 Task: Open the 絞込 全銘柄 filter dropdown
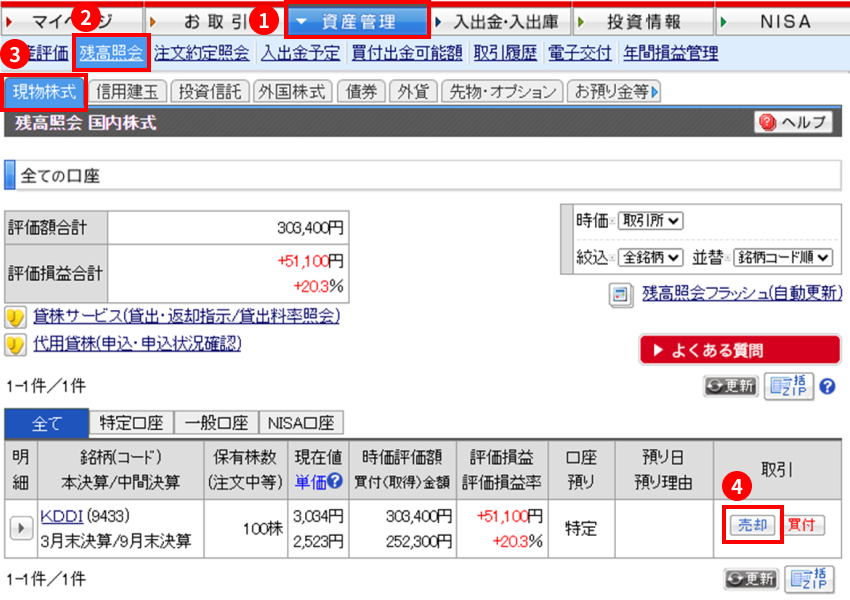(x=650, y=257)
